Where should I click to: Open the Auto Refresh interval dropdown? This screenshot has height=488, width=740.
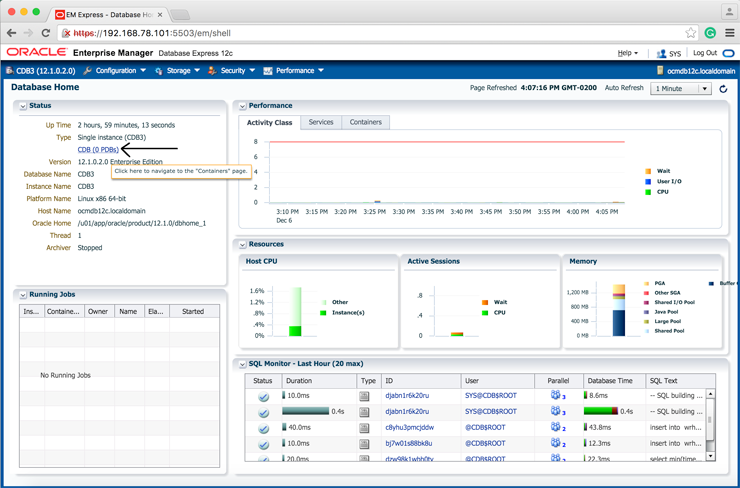click(681, 88)
